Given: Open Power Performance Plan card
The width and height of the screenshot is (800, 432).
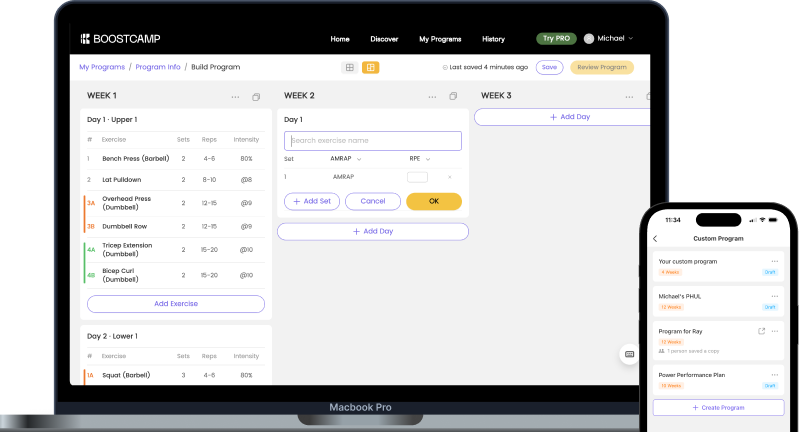Looking at the screenshot, I should click(718, 380).
